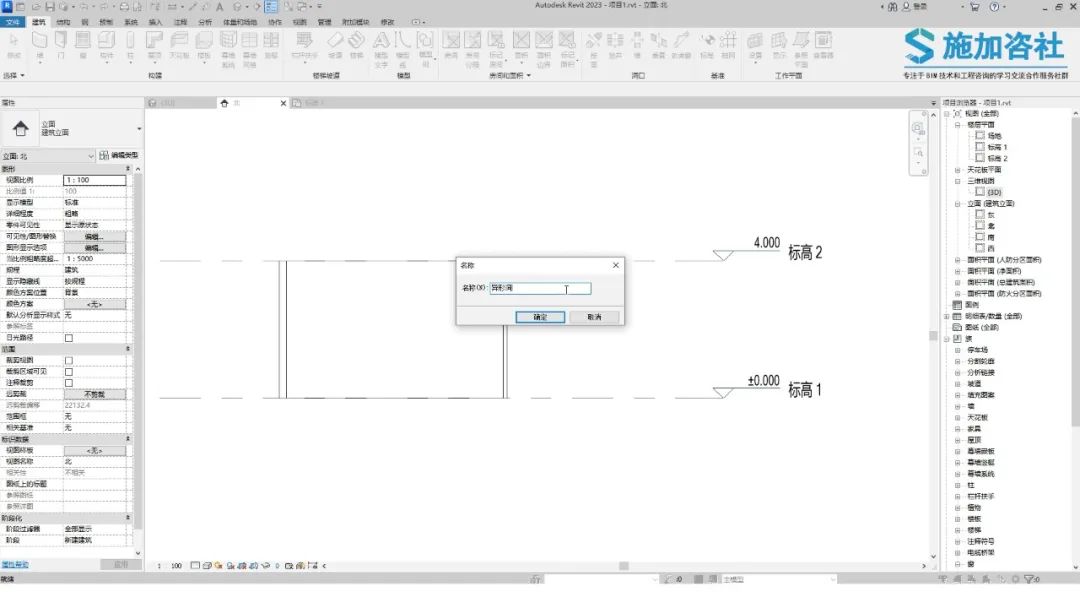1080x608 pixels.
Task: Select the Model Text tool
Action: 381,48
